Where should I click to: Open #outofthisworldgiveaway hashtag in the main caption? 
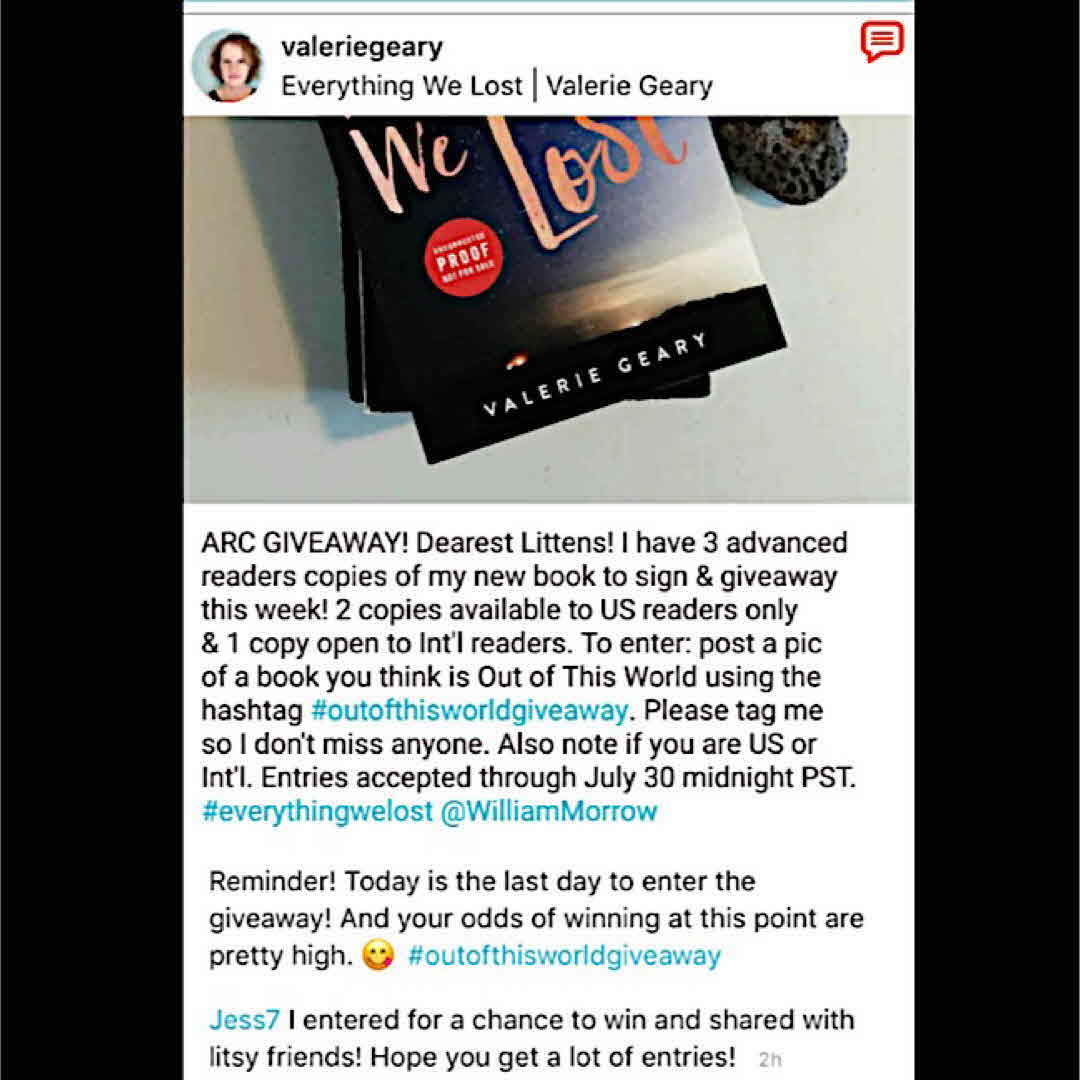(x=470, y=710)
